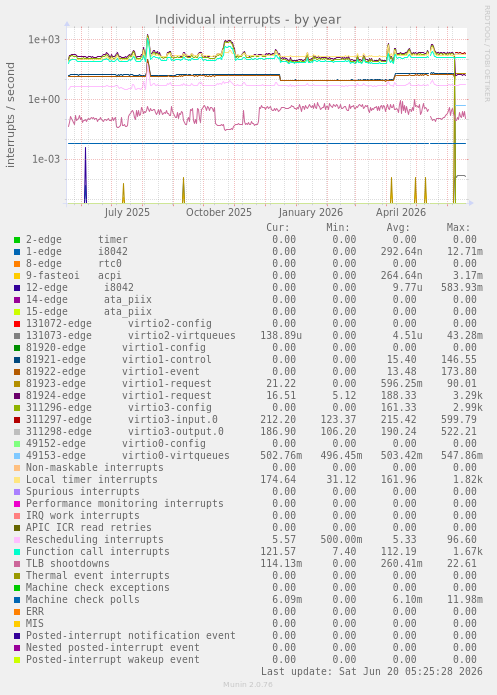Click the 81923-edge virtio1-request legend label

click(x=119, y=383)
